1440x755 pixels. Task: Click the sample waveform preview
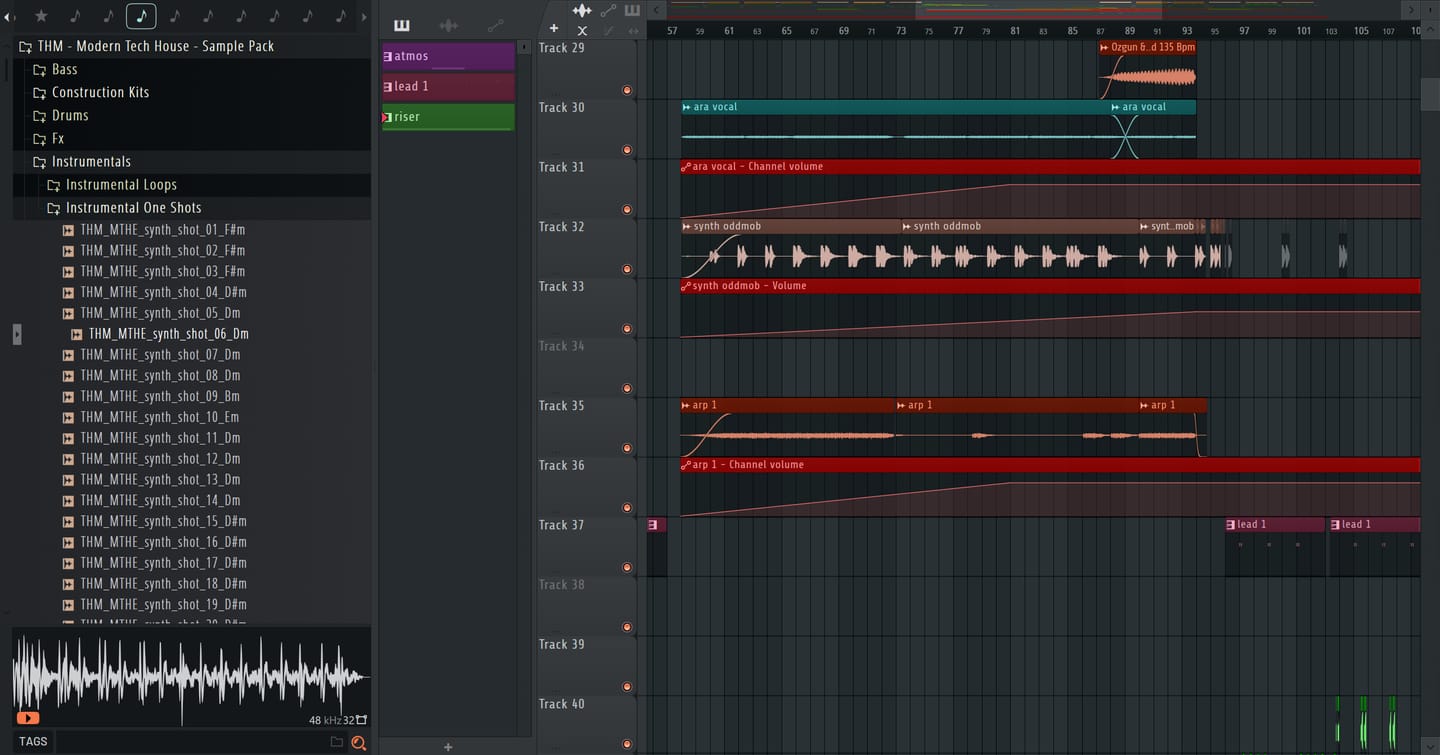coord(191,676)
